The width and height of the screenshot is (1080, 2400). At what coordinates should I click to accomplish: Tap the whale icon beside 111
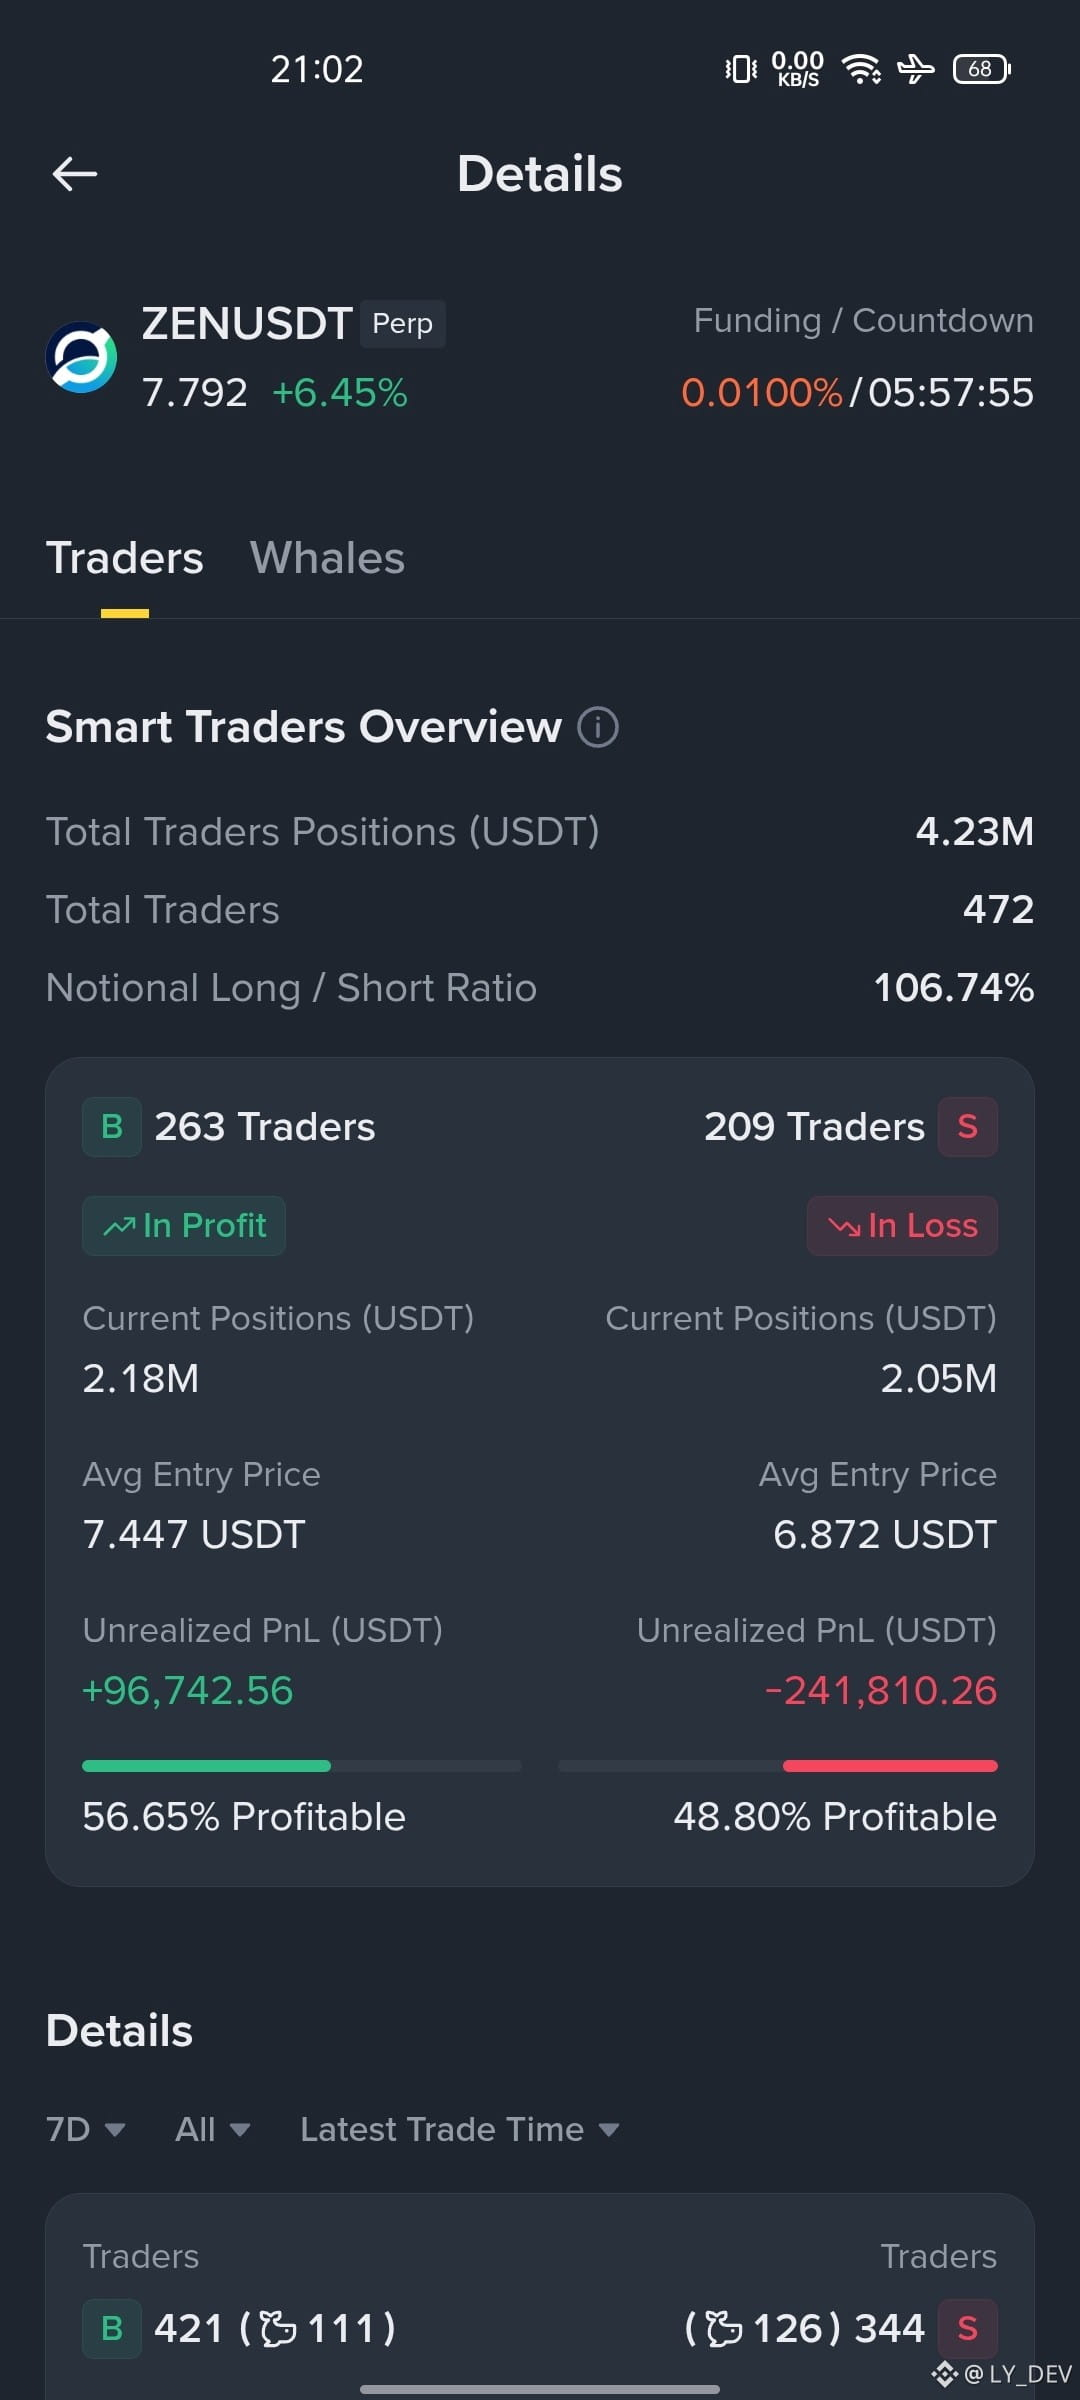coord(278,2329)
